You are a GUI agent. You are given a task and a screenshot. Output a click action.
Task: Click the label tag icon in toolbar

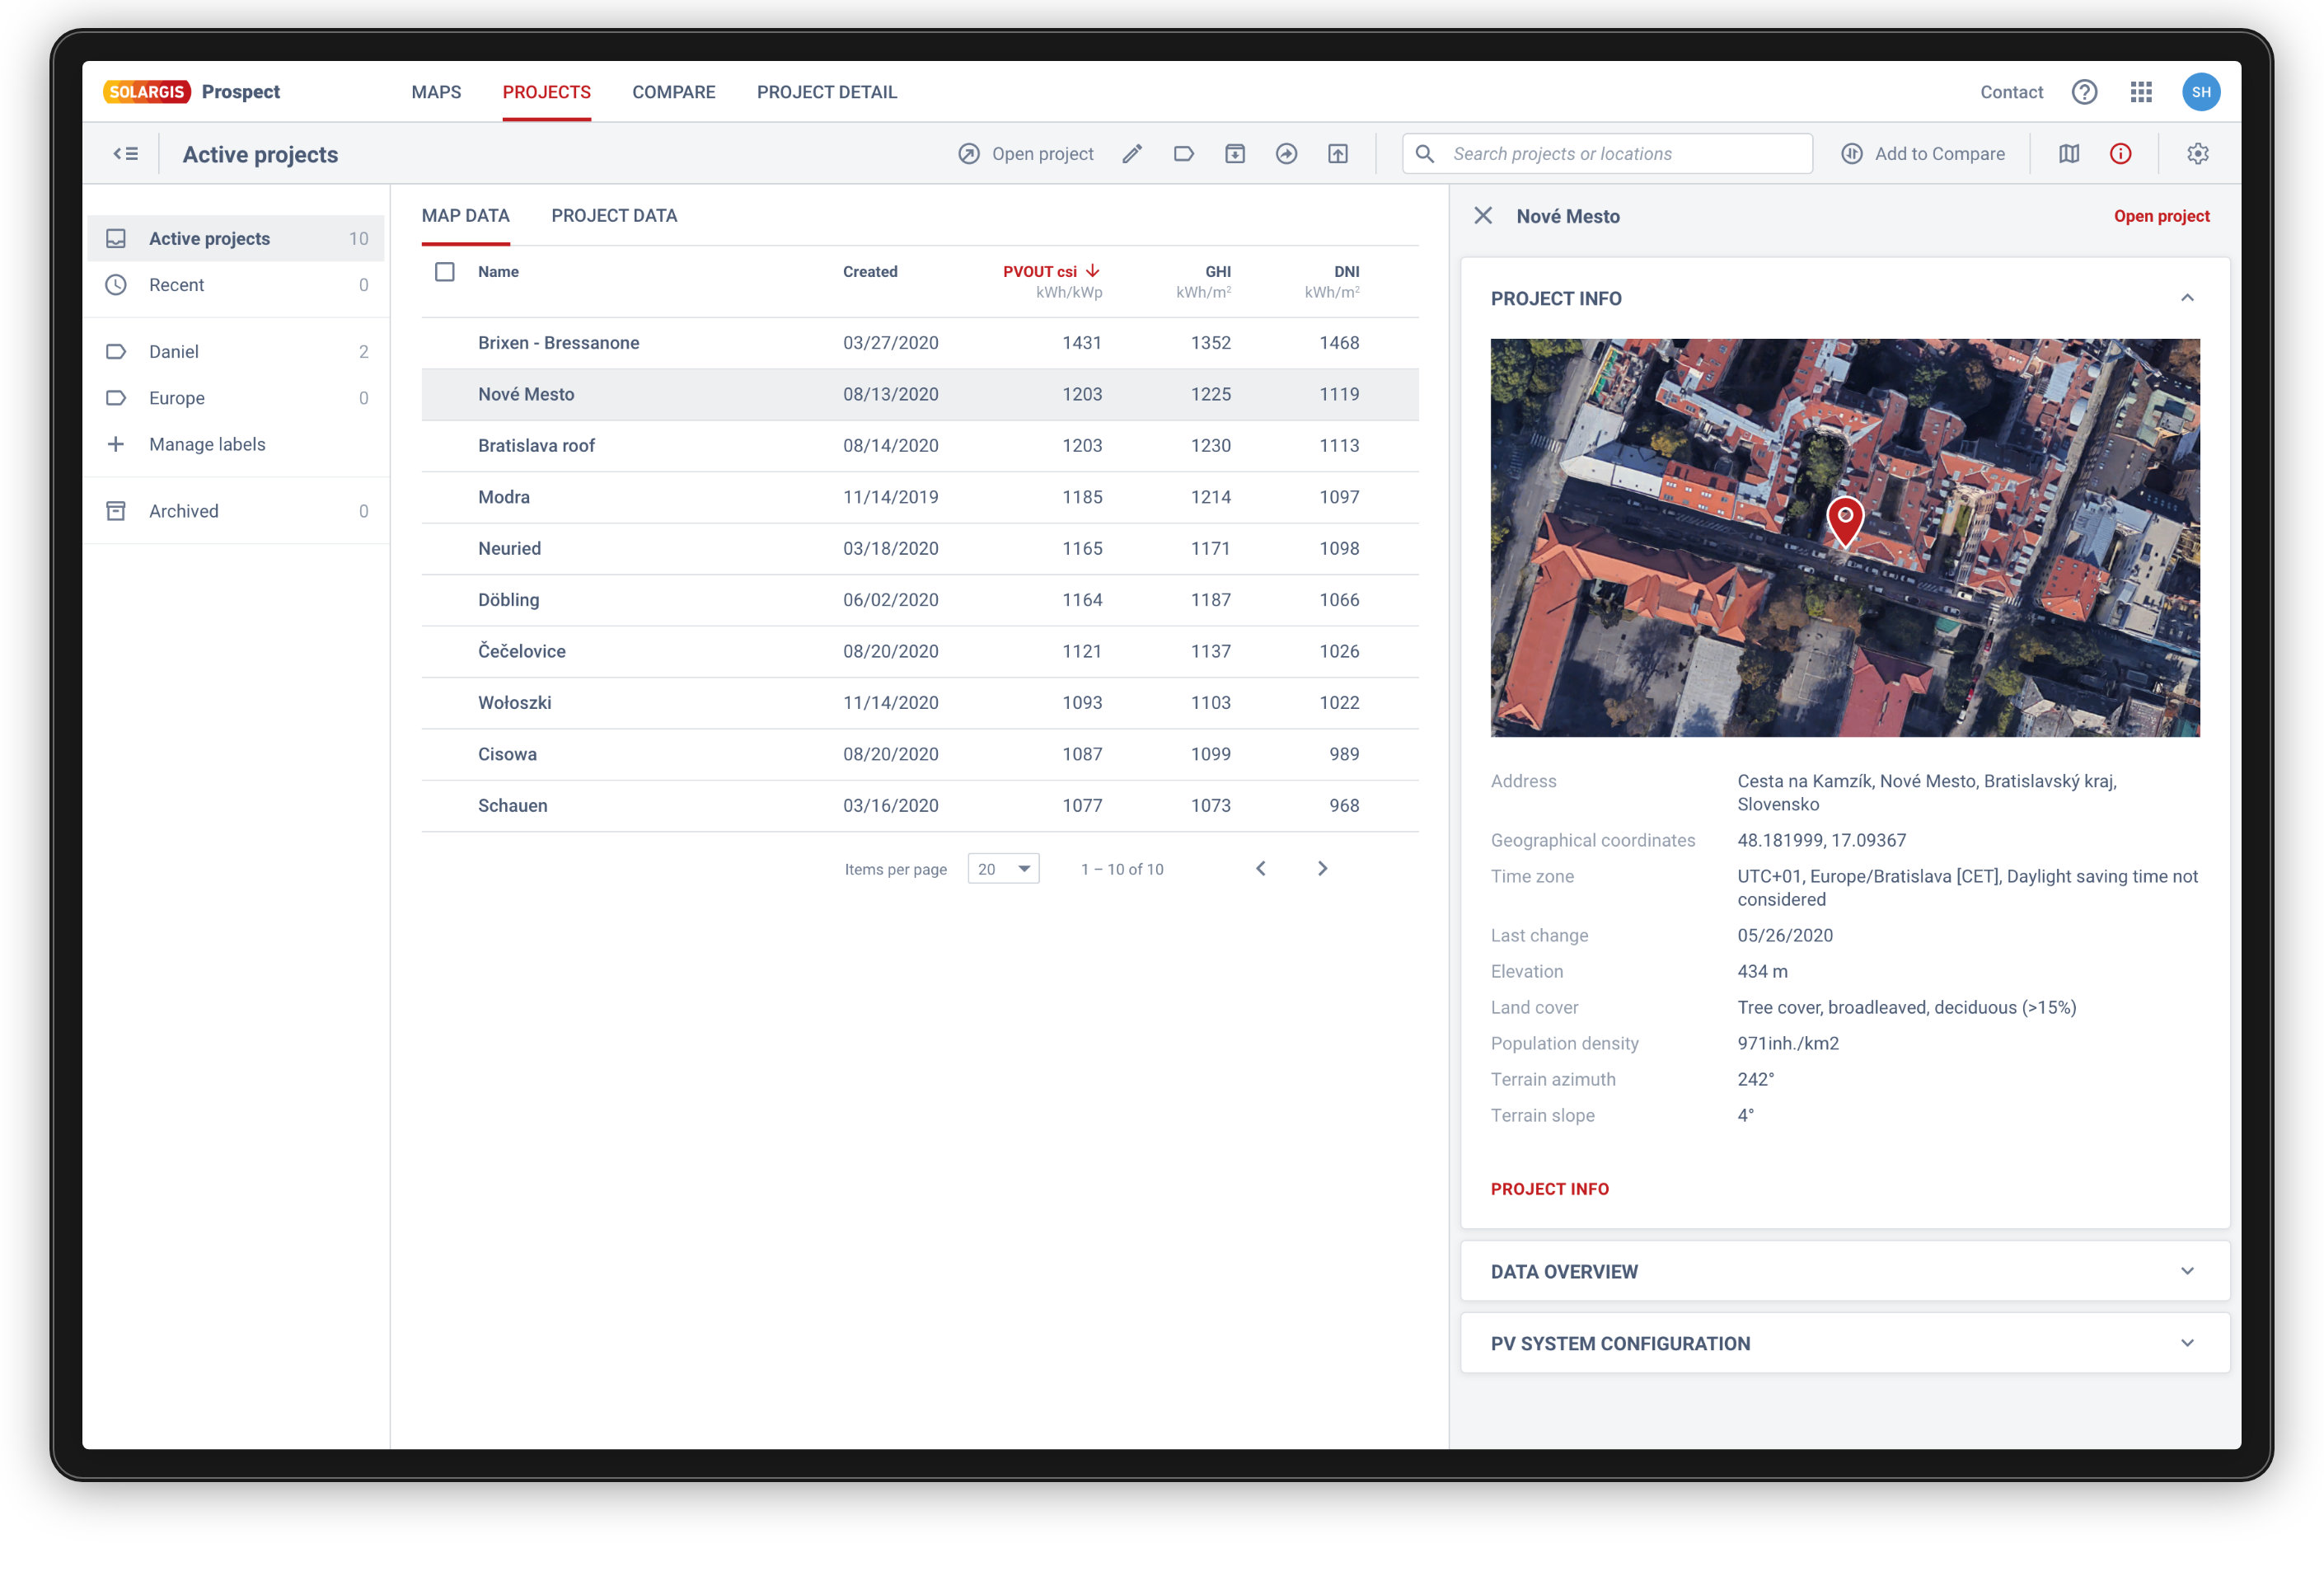coord(1184,154)
